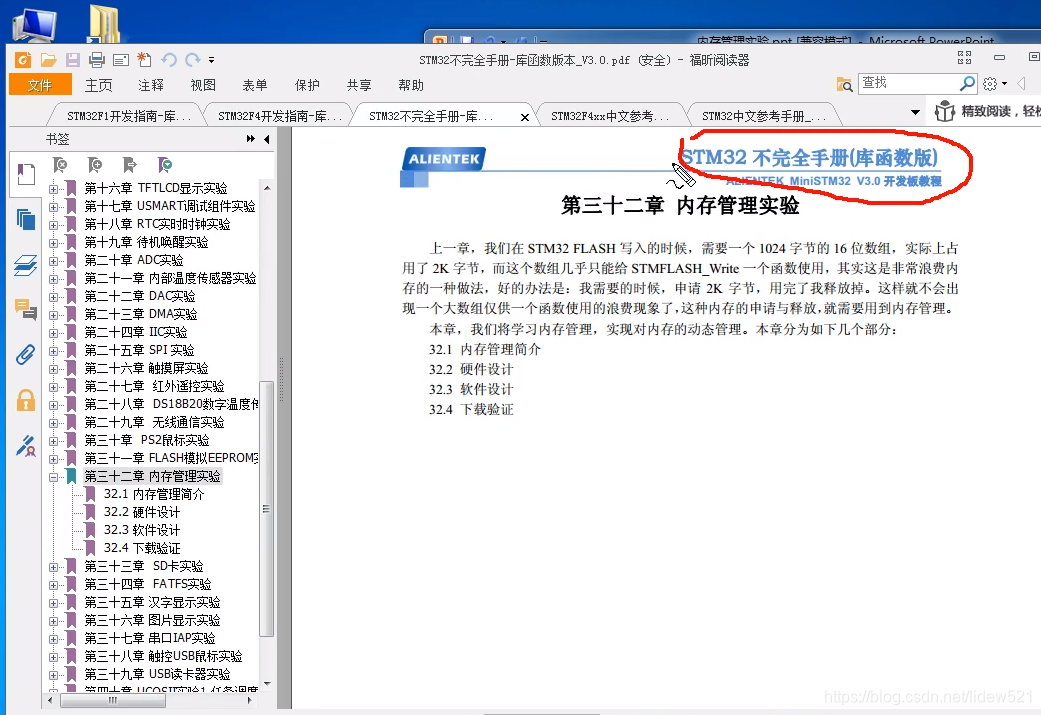
Task: Select bookmark 32.2 硬件设计
Action: [141, 513]
